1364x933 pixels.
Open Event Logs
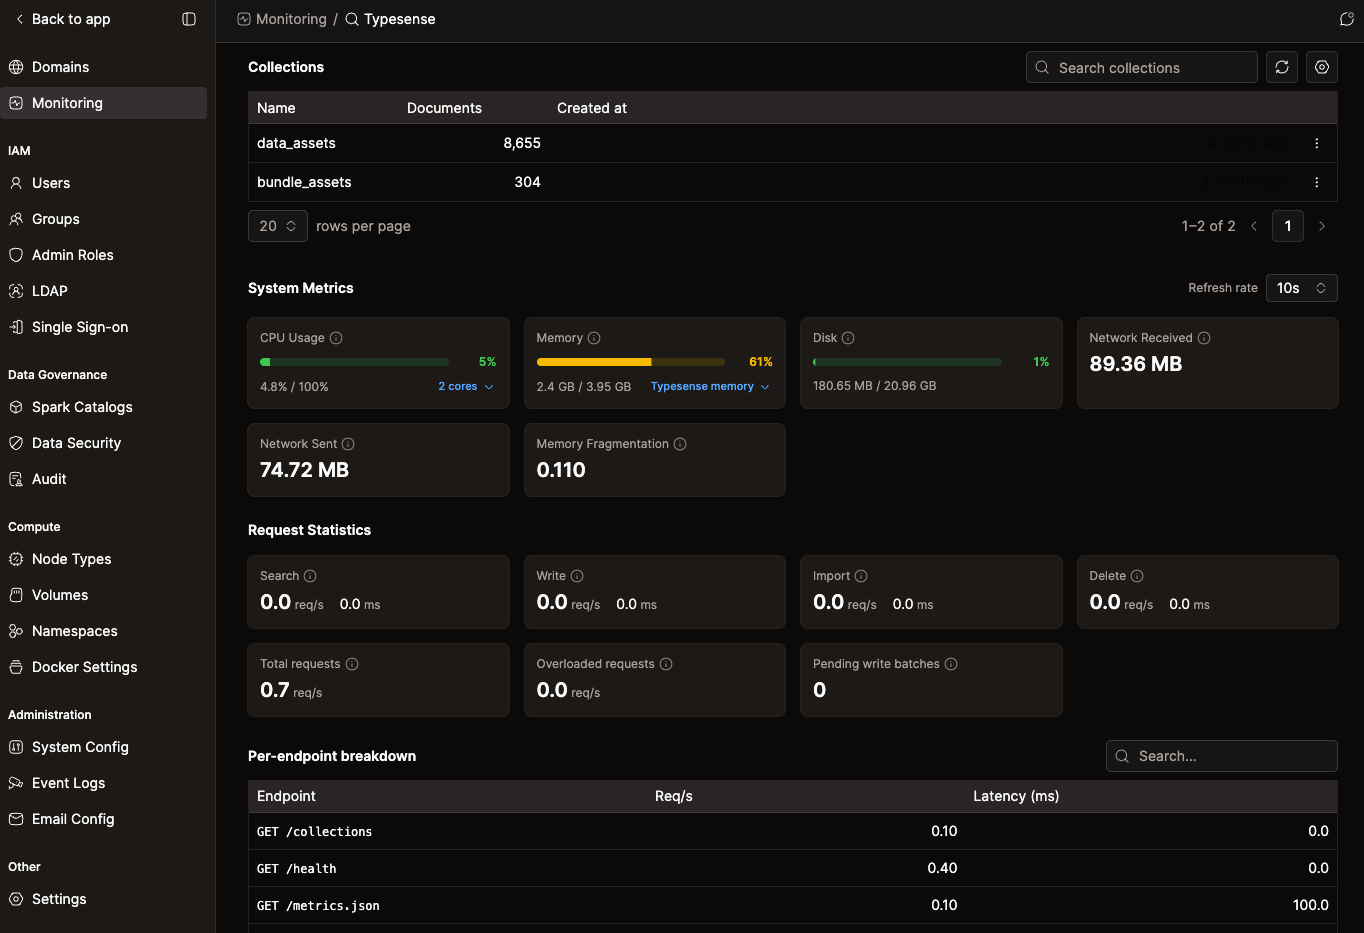[104, 783]
